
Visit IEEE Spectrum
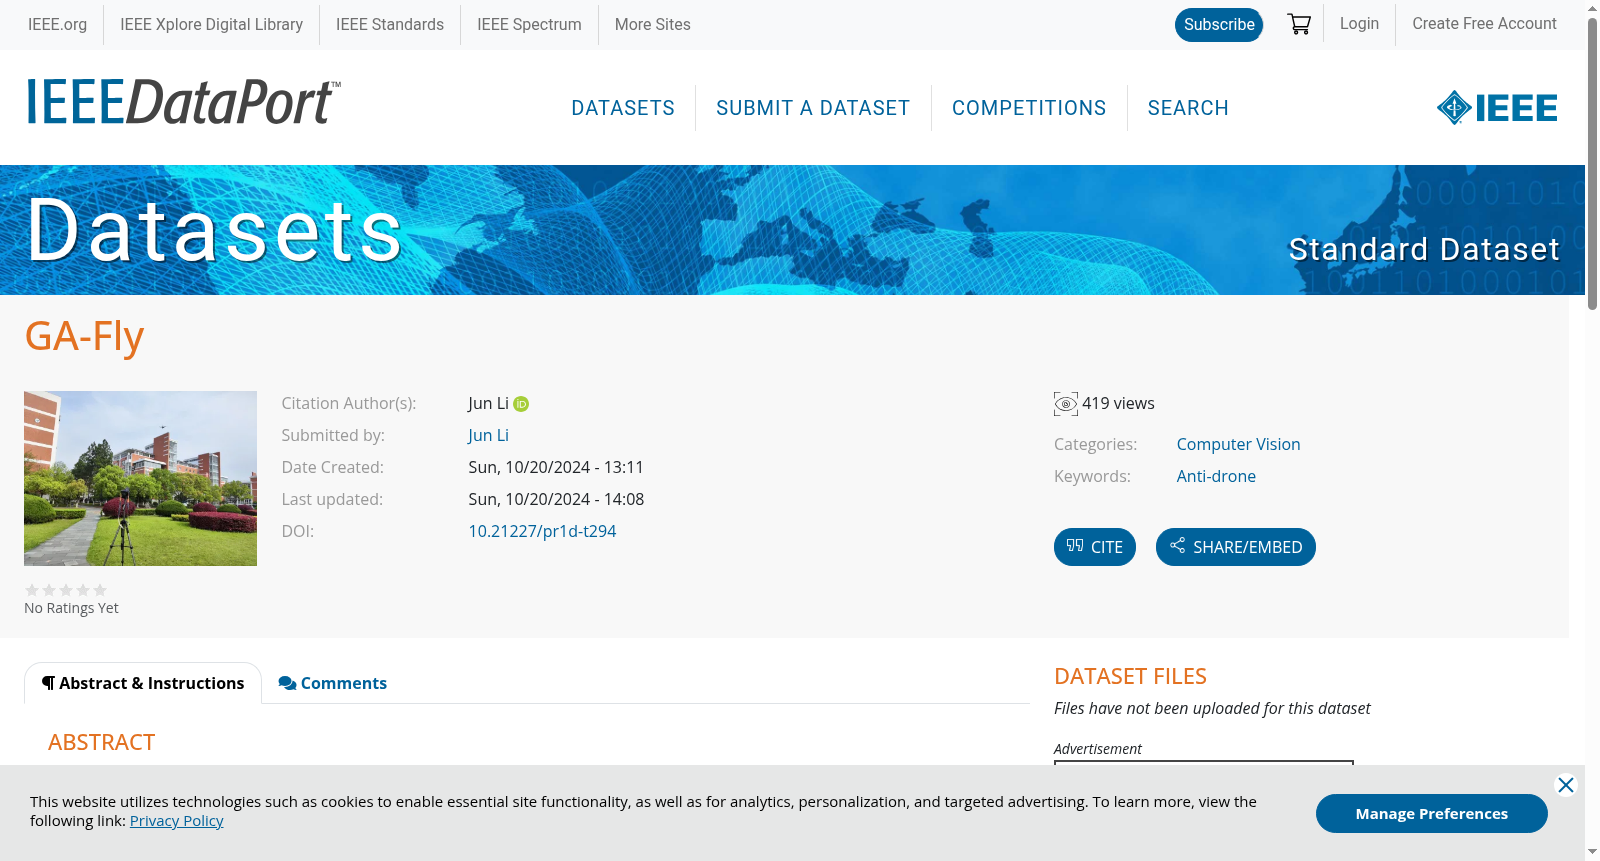[x=529, y=25]
